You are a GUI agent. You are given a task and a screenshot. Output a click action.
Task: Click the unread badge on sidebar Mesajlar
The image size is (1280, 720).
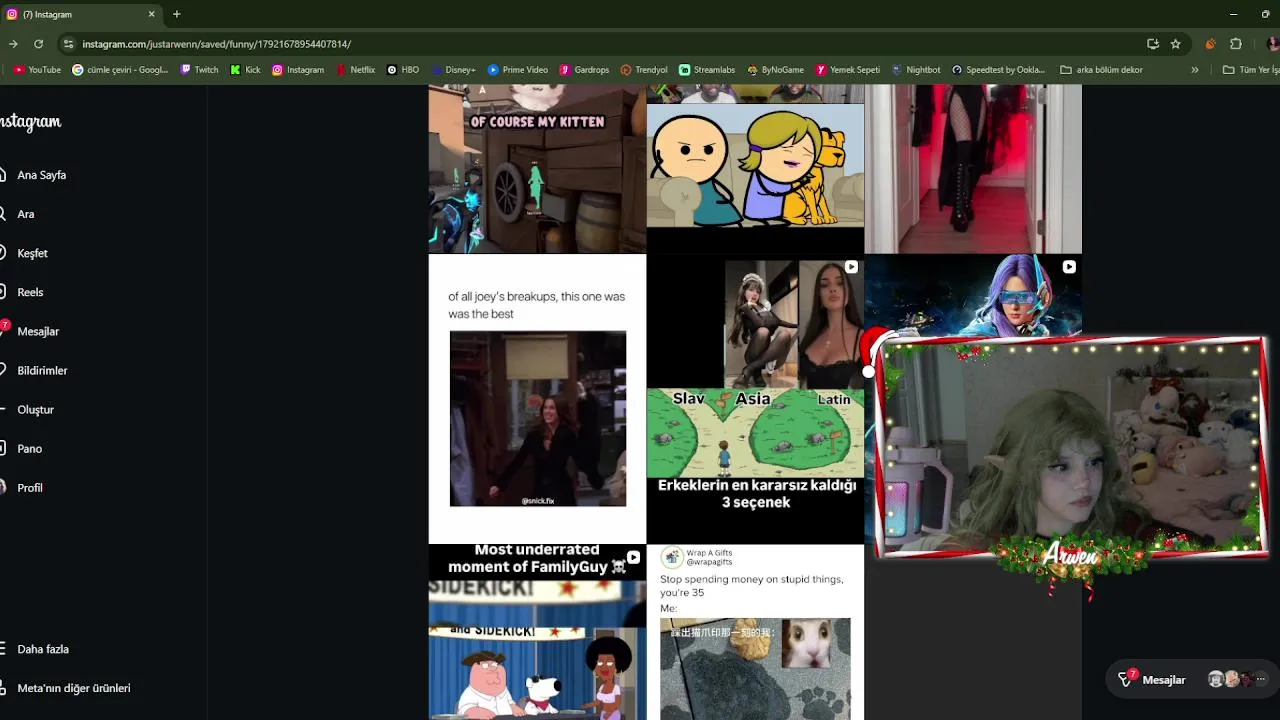click(5, 325)
